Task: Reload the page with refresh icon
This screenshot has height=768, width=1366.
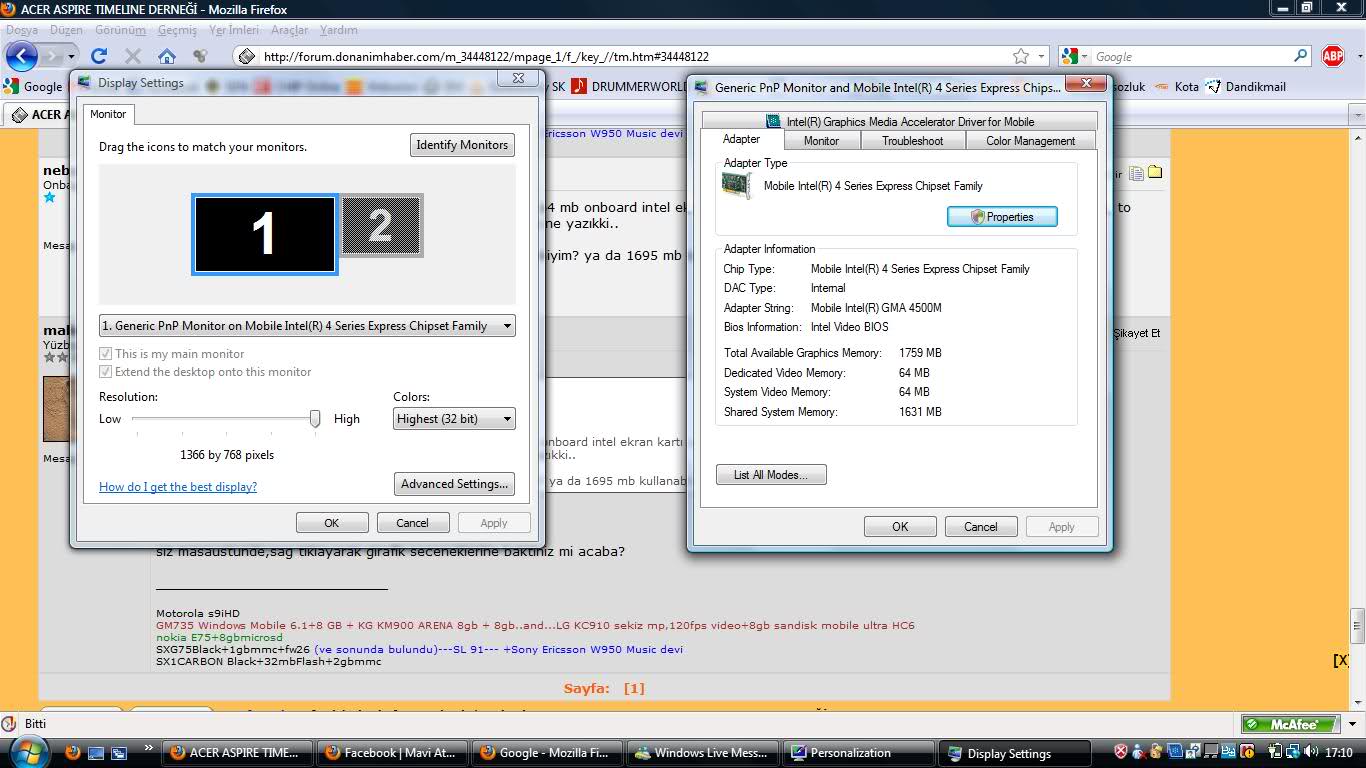Action: pos(98,56)
